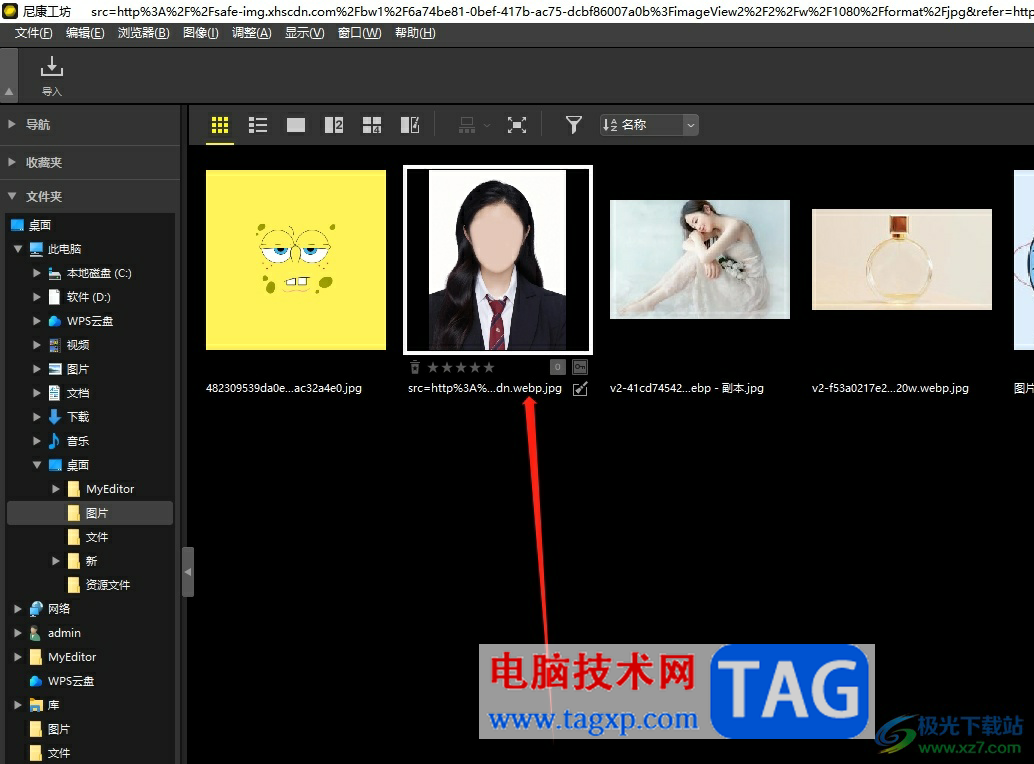Switch to thumbnail grid view

pyautogui.click(x=220, y=125)
